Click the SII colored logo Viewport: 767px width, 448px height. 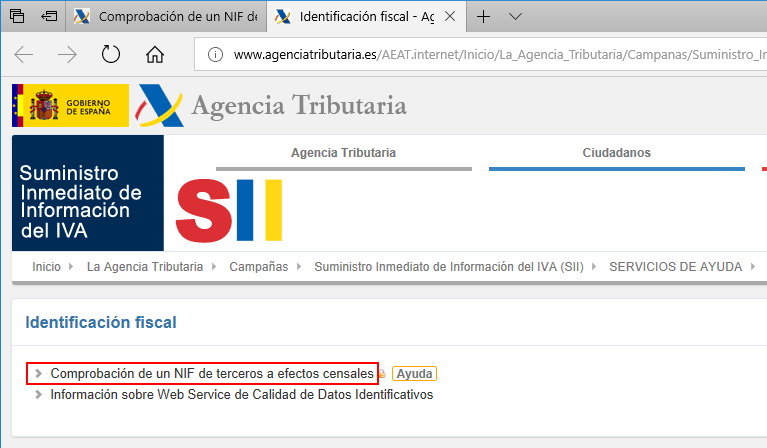229,210
